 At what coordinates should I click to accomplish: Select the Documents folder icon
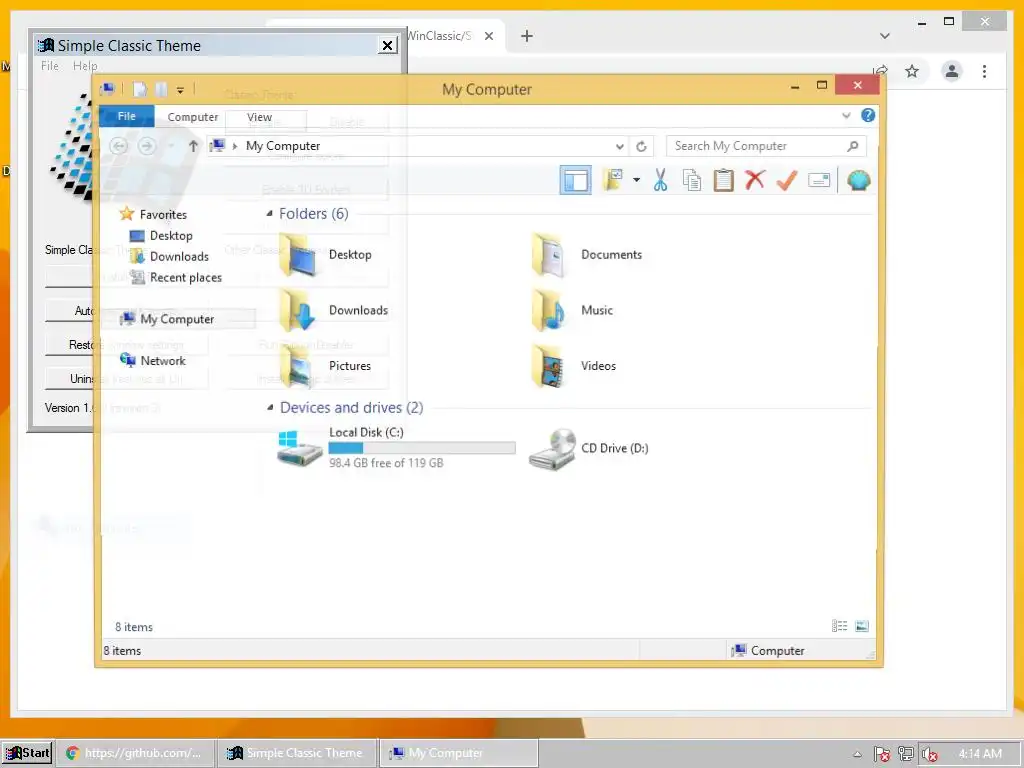click(x=550, y=255)
